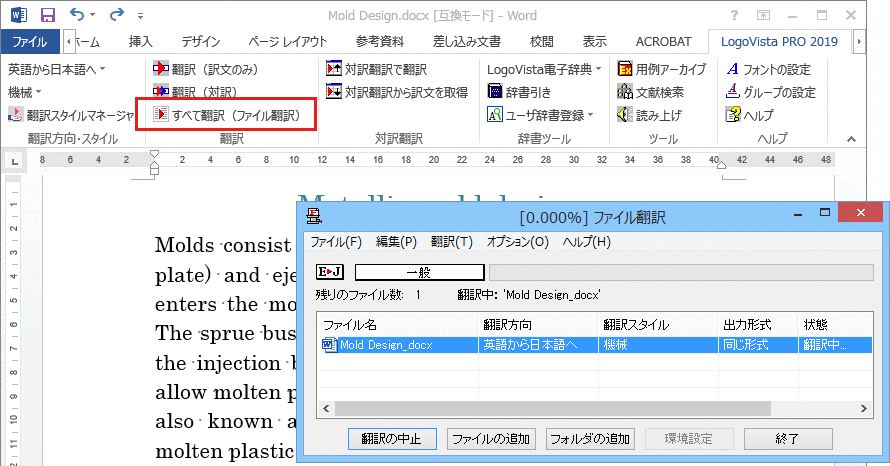Image resolution: width=890 pixels, height=466 pixels.
Task: Sort by 翻訳方向 column header
Action: click(538, 325)
